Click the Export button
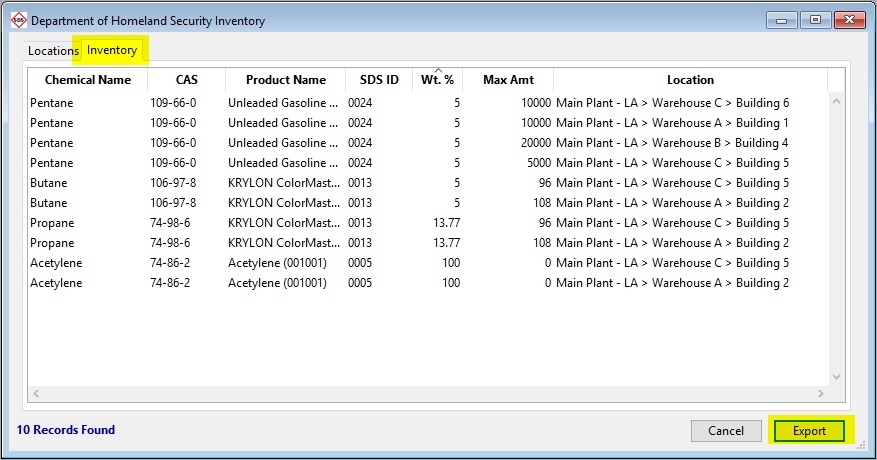877x460 pixels. [809, 431]
